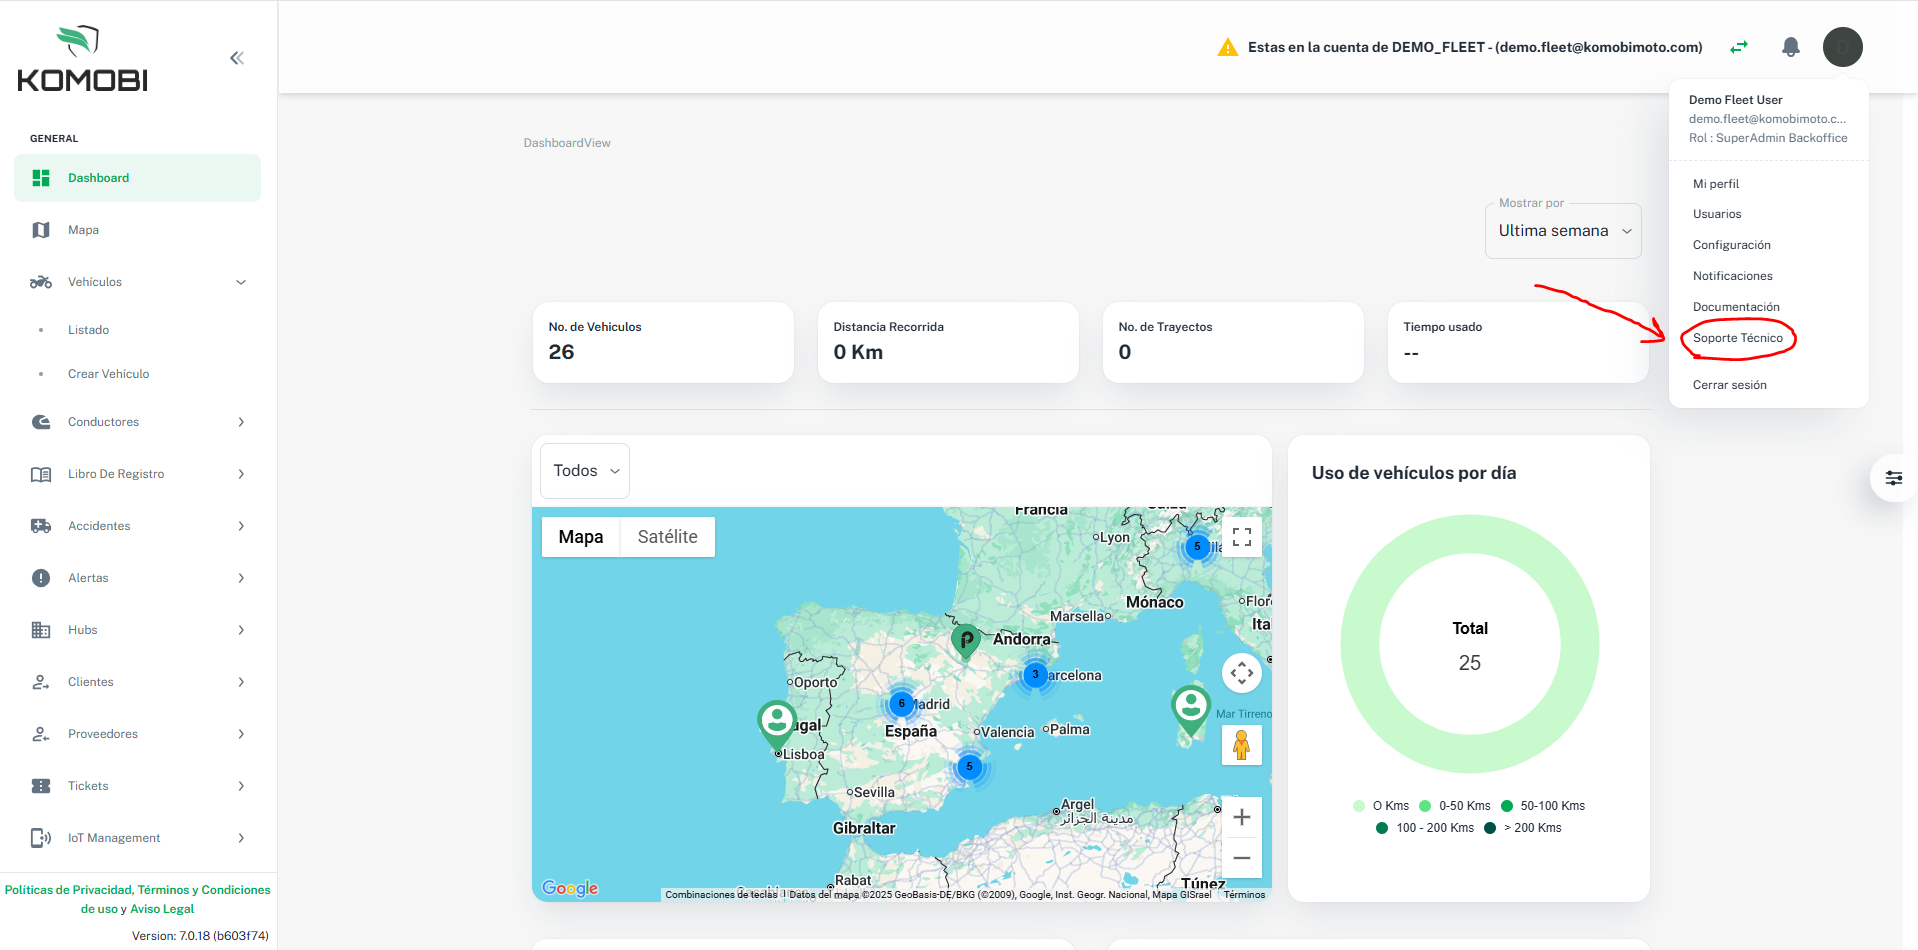Click the account switch arrows icon
The image size is (1918, 950).
click(x=1739, y=47)
